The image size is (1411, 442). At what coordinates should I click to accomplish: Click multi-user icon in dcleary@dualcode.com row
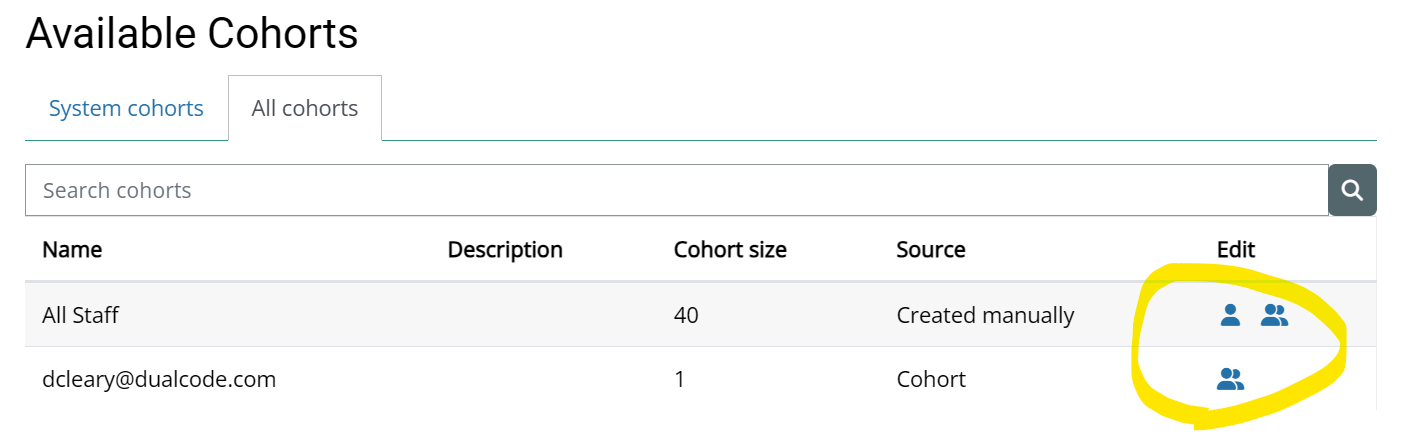[1230, 379]
